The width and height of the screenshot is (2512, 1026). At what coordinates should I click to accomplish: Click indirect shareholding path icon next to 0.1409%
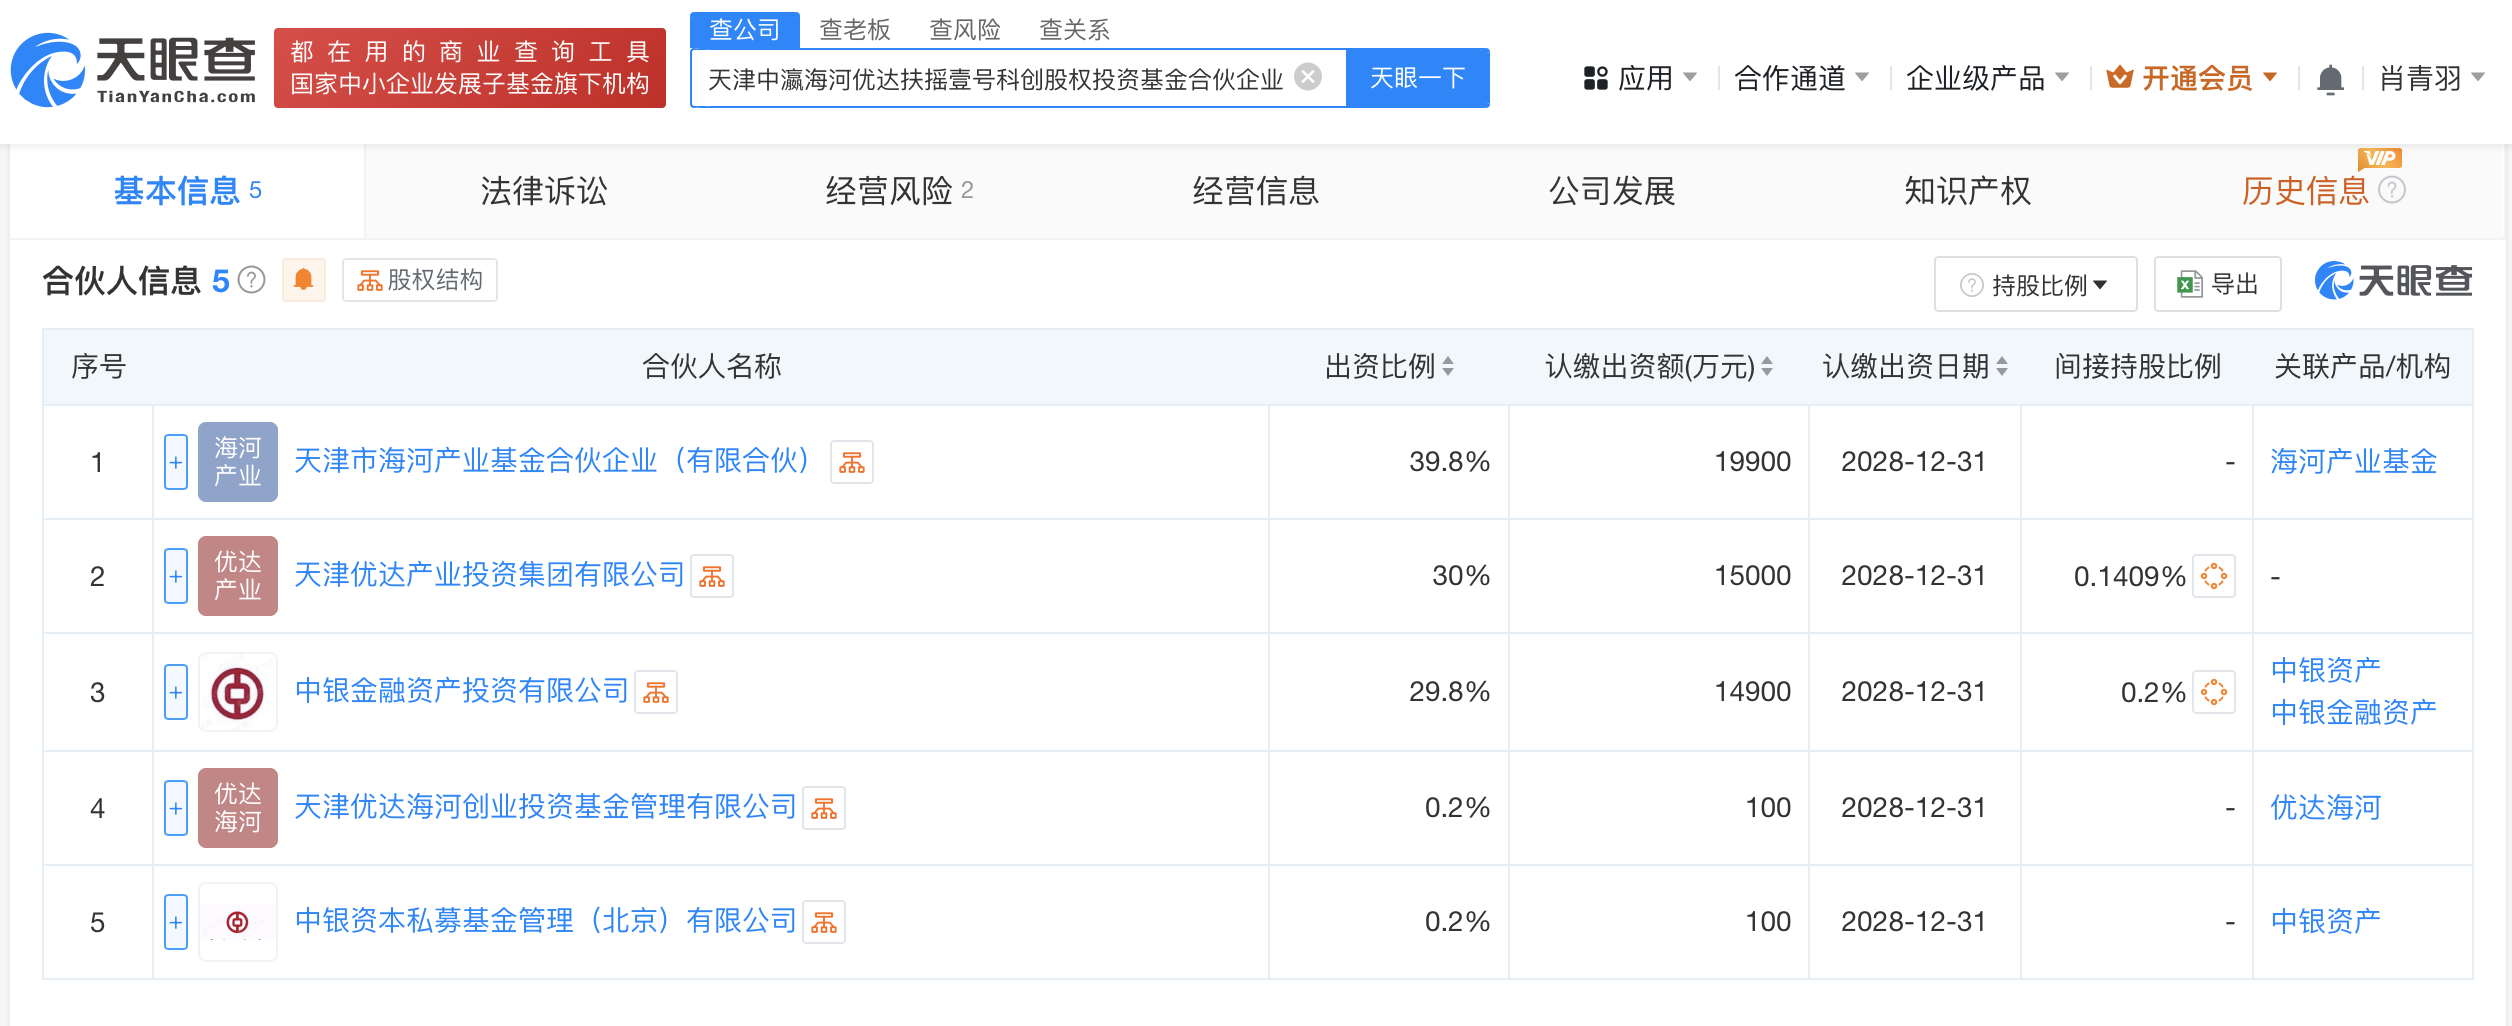2214,576
